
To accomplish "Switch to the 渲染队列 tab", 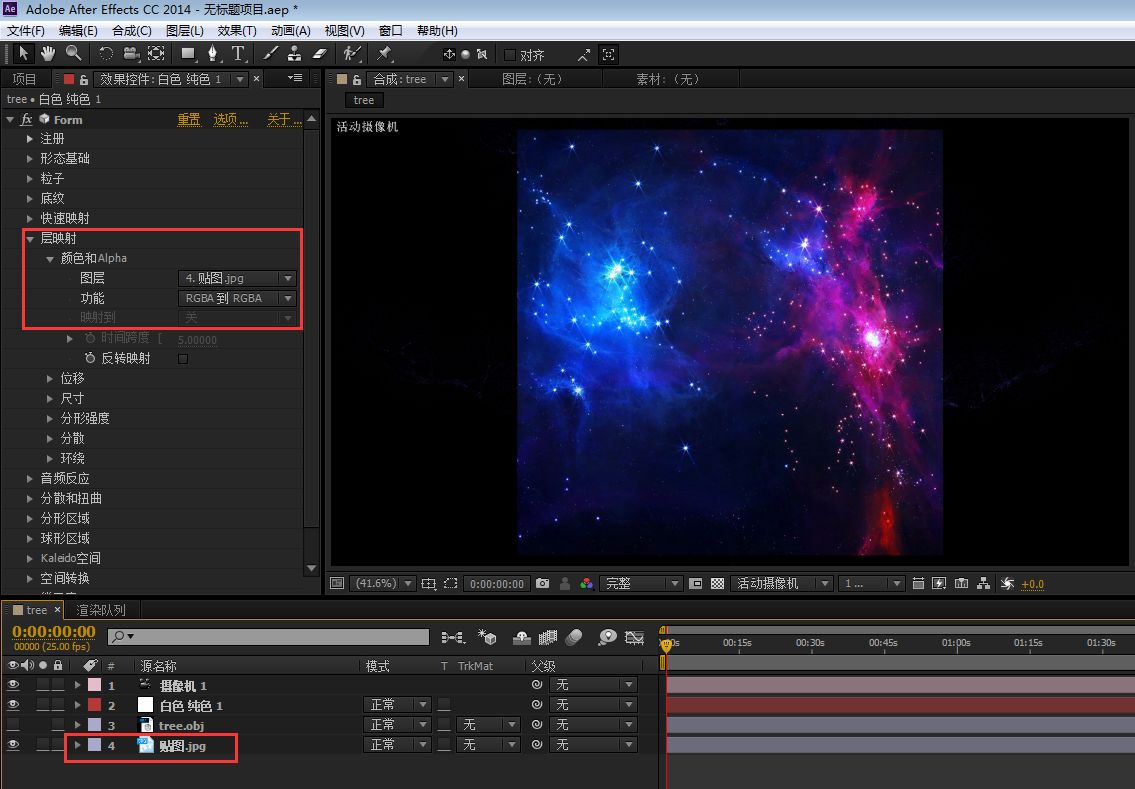I will [101, 610].
